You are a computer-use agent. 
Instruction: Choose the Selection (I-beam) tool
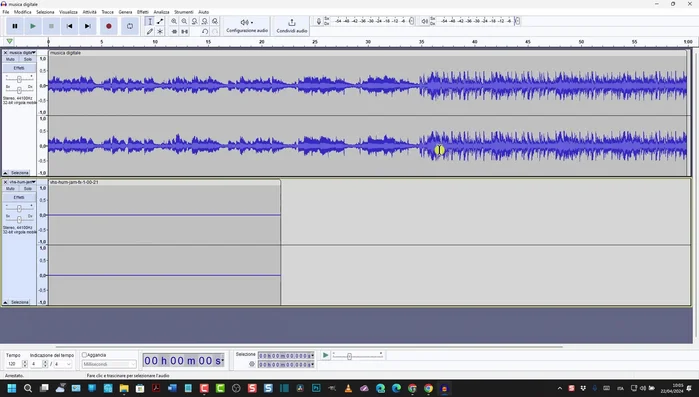click(x=150, y=21)
